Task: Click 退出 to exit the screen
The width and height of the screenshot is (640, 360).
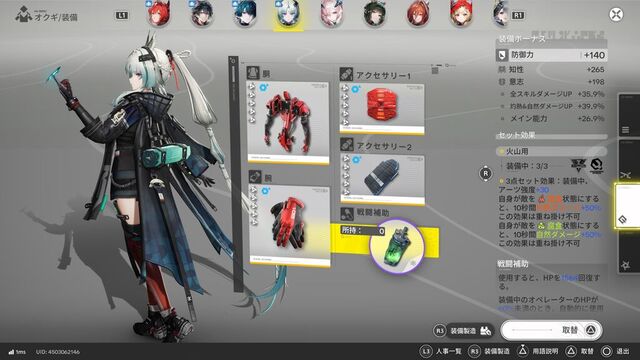Action: [616, 351]
